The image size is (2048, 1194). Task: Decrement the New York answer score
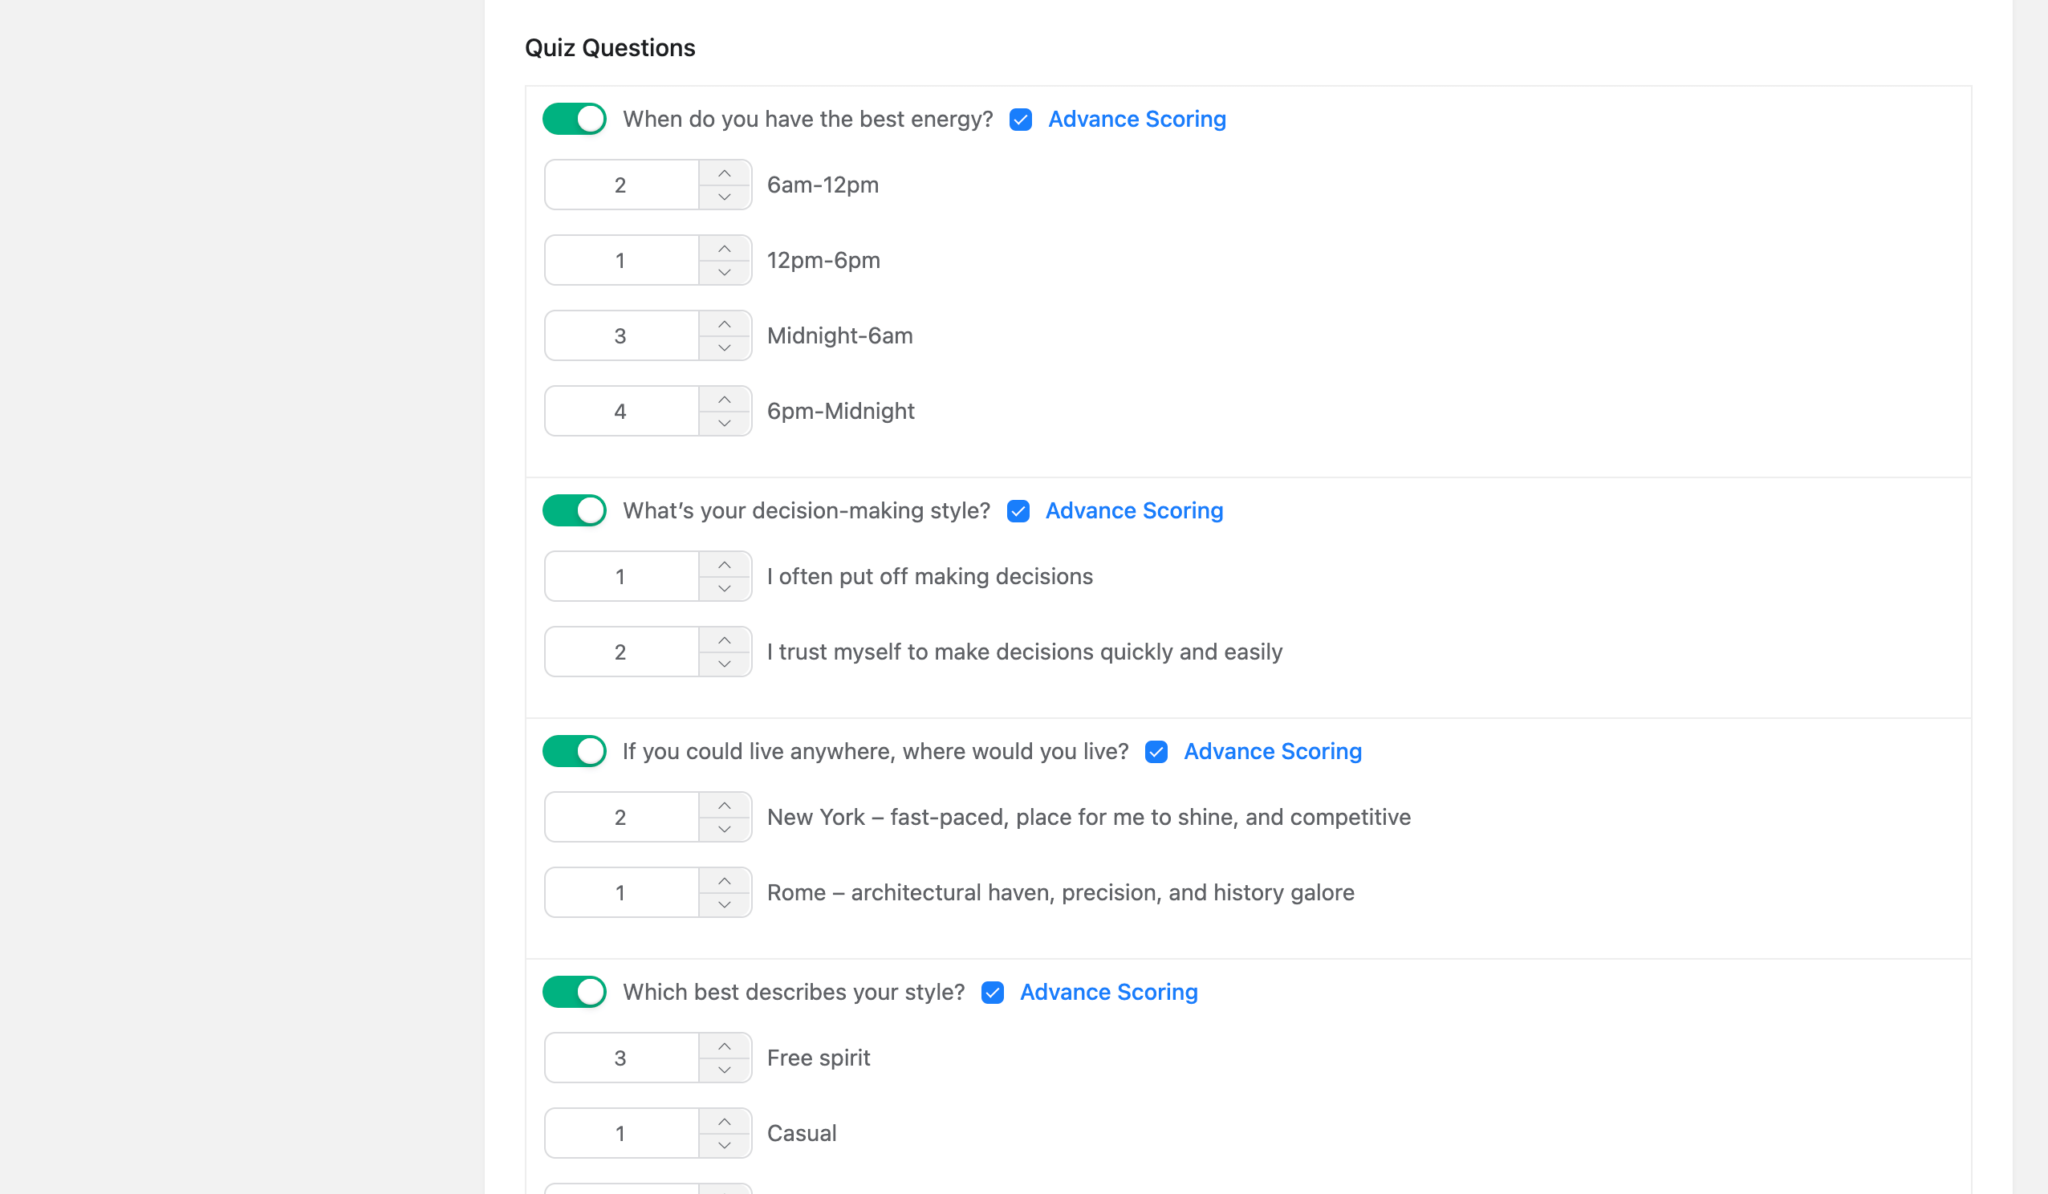(724, 829)
